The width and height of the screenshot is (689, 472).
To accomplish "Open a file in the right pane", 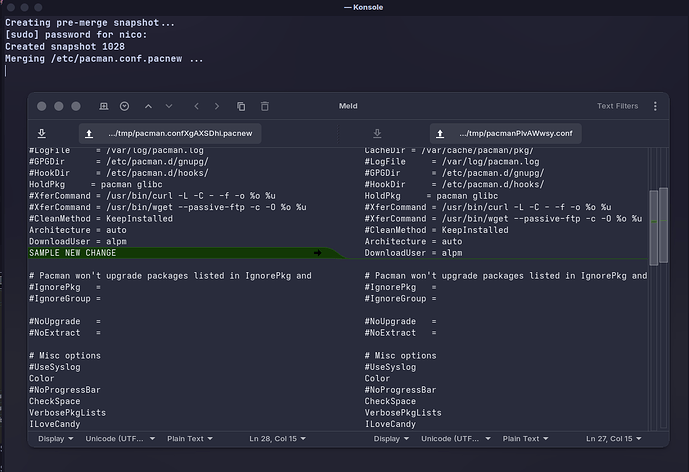I will tap(506, 134).
